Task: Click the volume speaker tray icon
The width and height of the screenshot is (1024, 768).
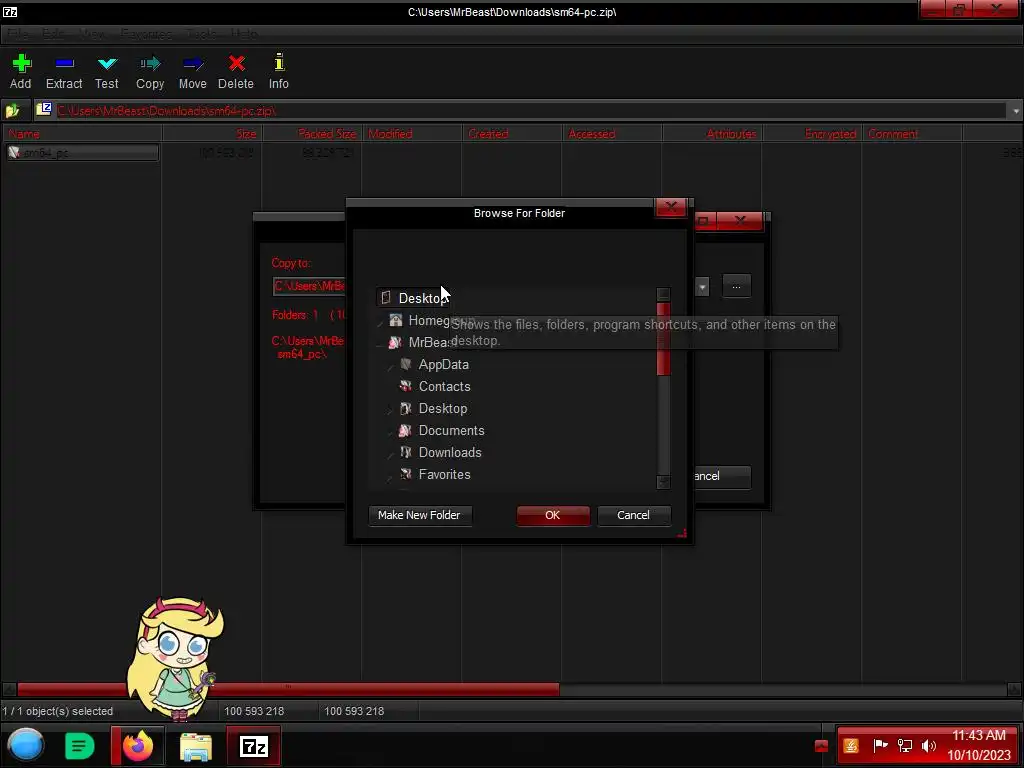Action: 928,746
